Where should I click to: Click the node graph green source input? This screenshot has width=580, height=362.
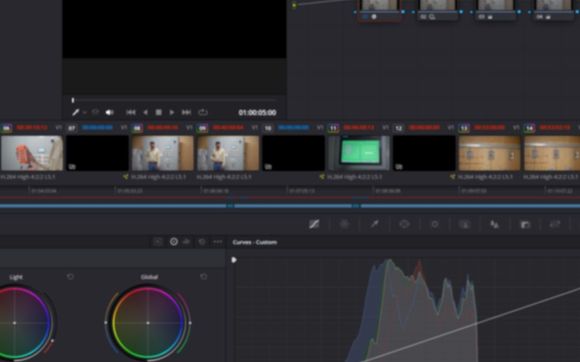(x=294, y=5)
